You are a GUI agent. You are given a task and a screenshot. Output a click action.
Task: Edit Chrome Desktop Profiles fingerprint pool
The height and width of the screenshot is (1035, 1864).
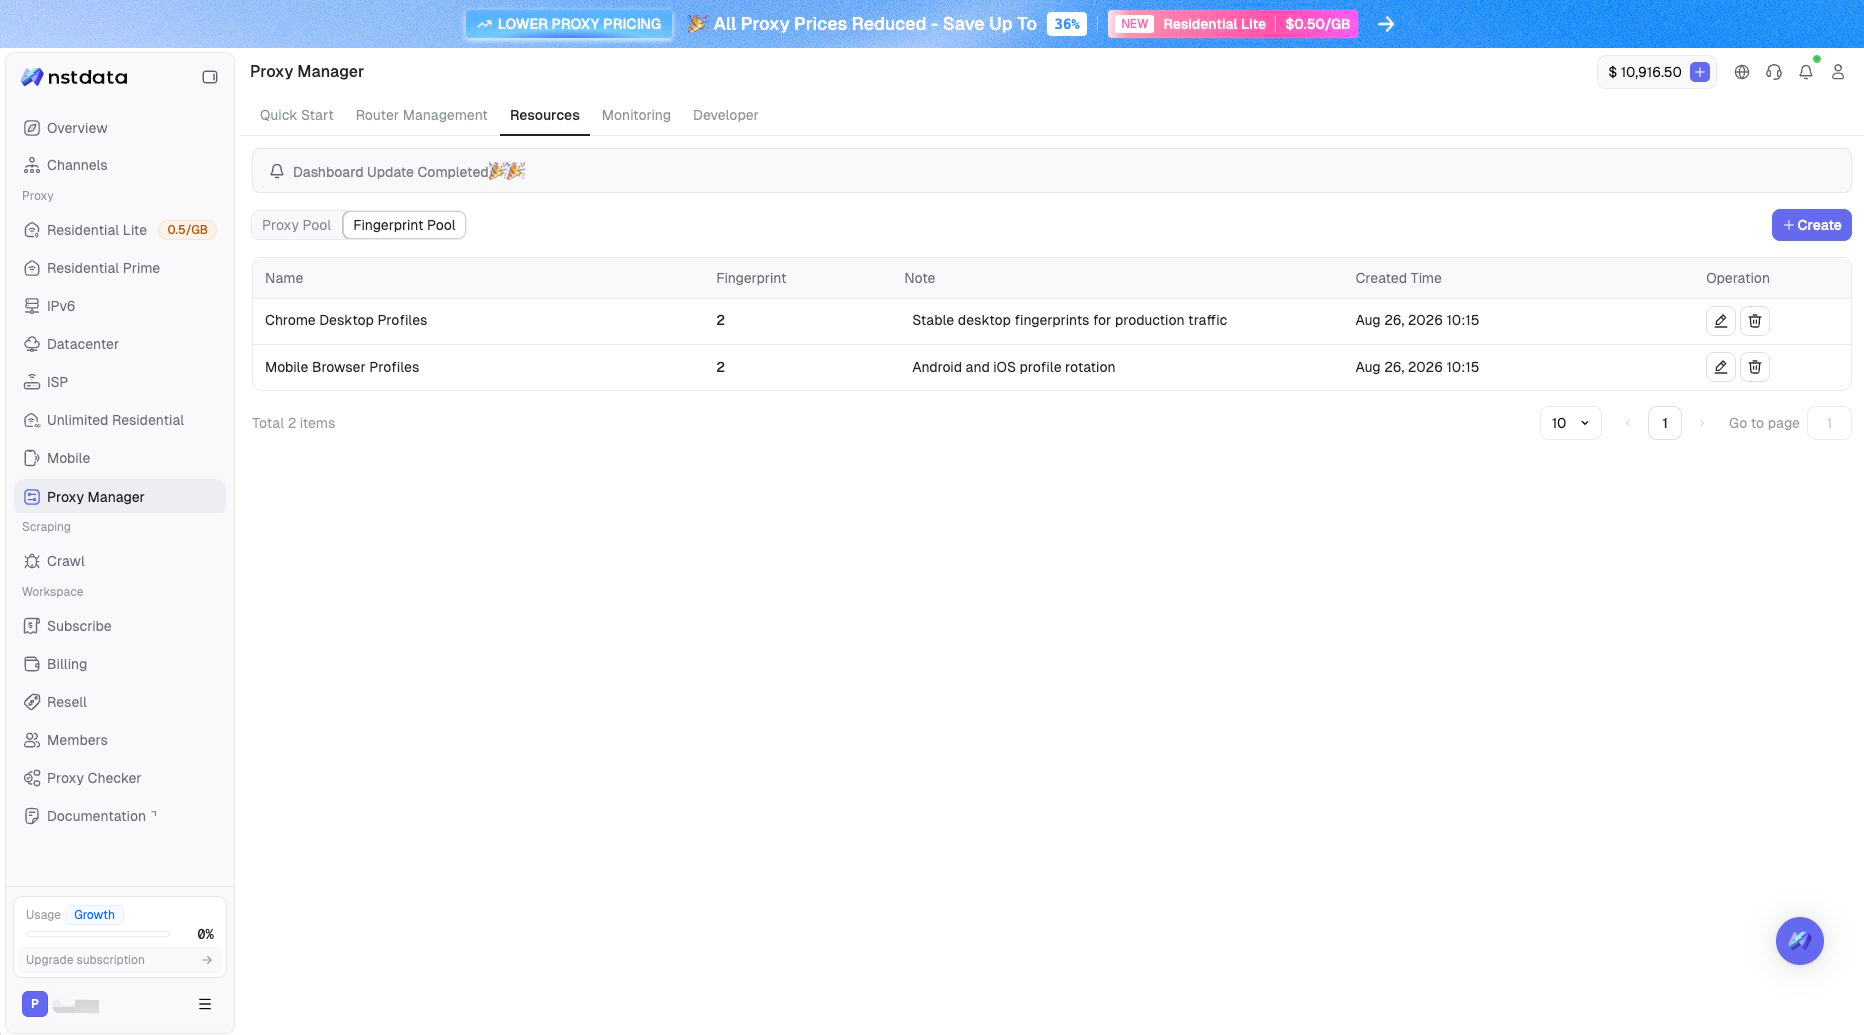(1720, 321)
